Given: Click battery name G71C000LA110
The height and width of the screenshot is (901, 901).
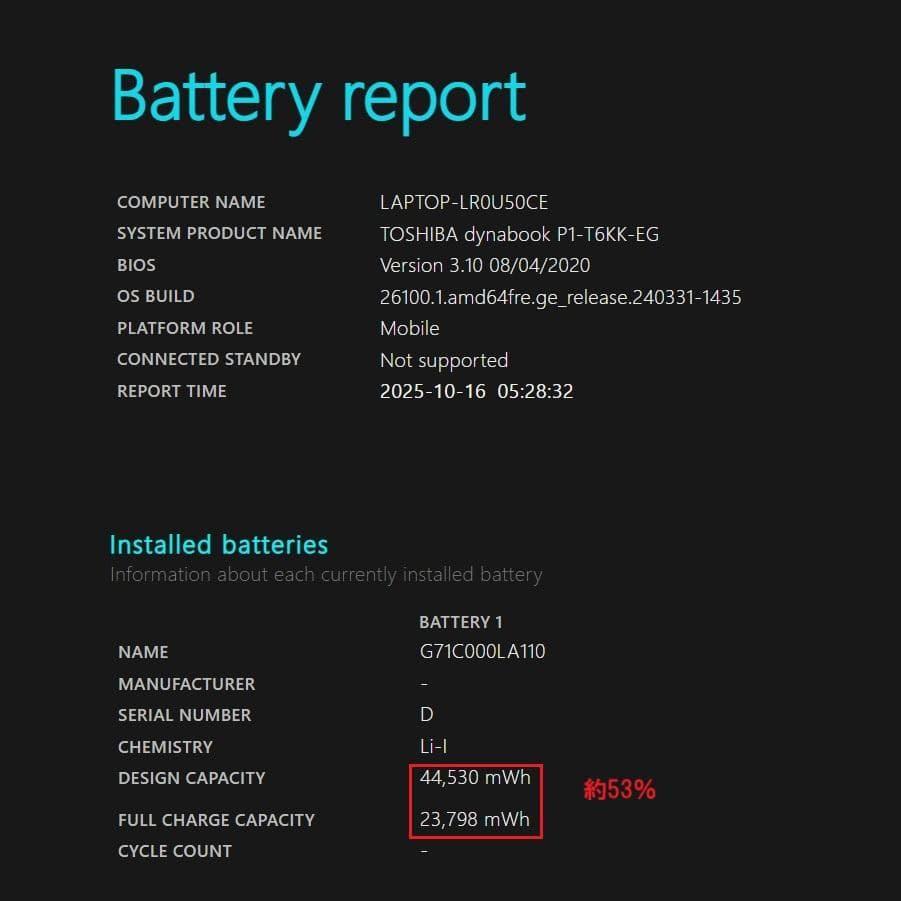Looking at the screenshot, I should 482,652.
